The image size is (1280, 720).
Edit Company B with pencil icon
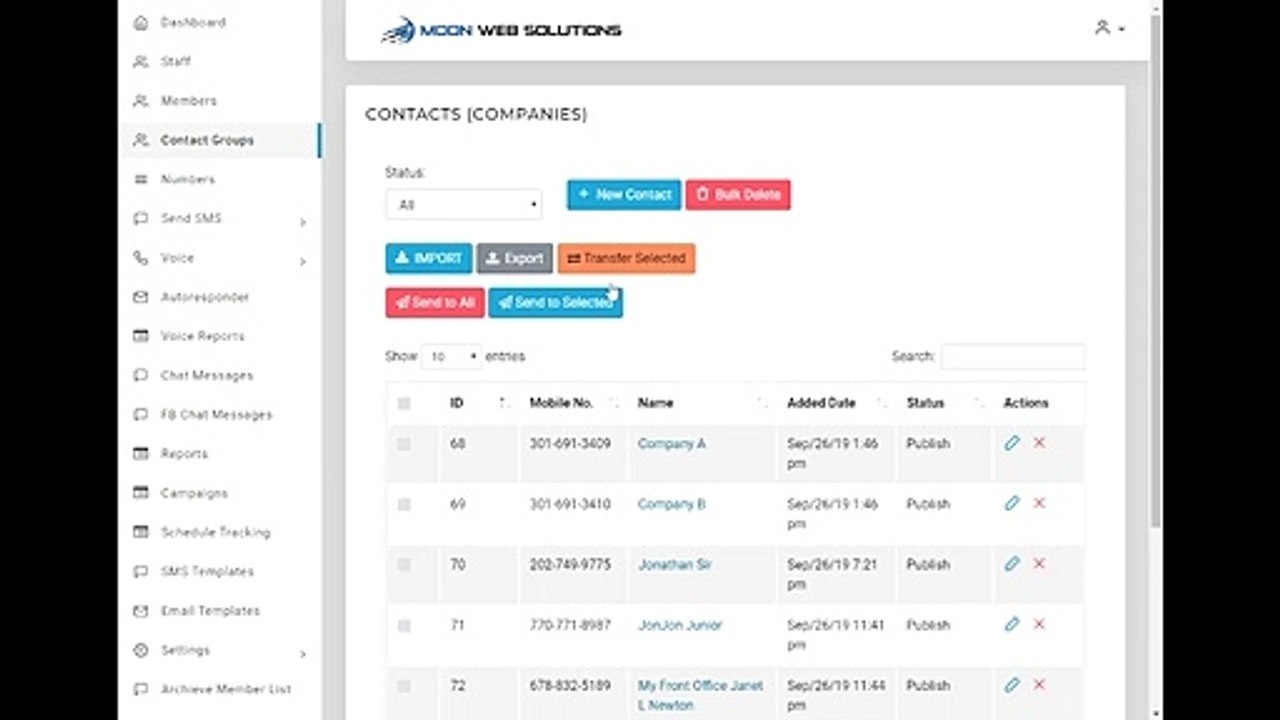(1012, 503)
